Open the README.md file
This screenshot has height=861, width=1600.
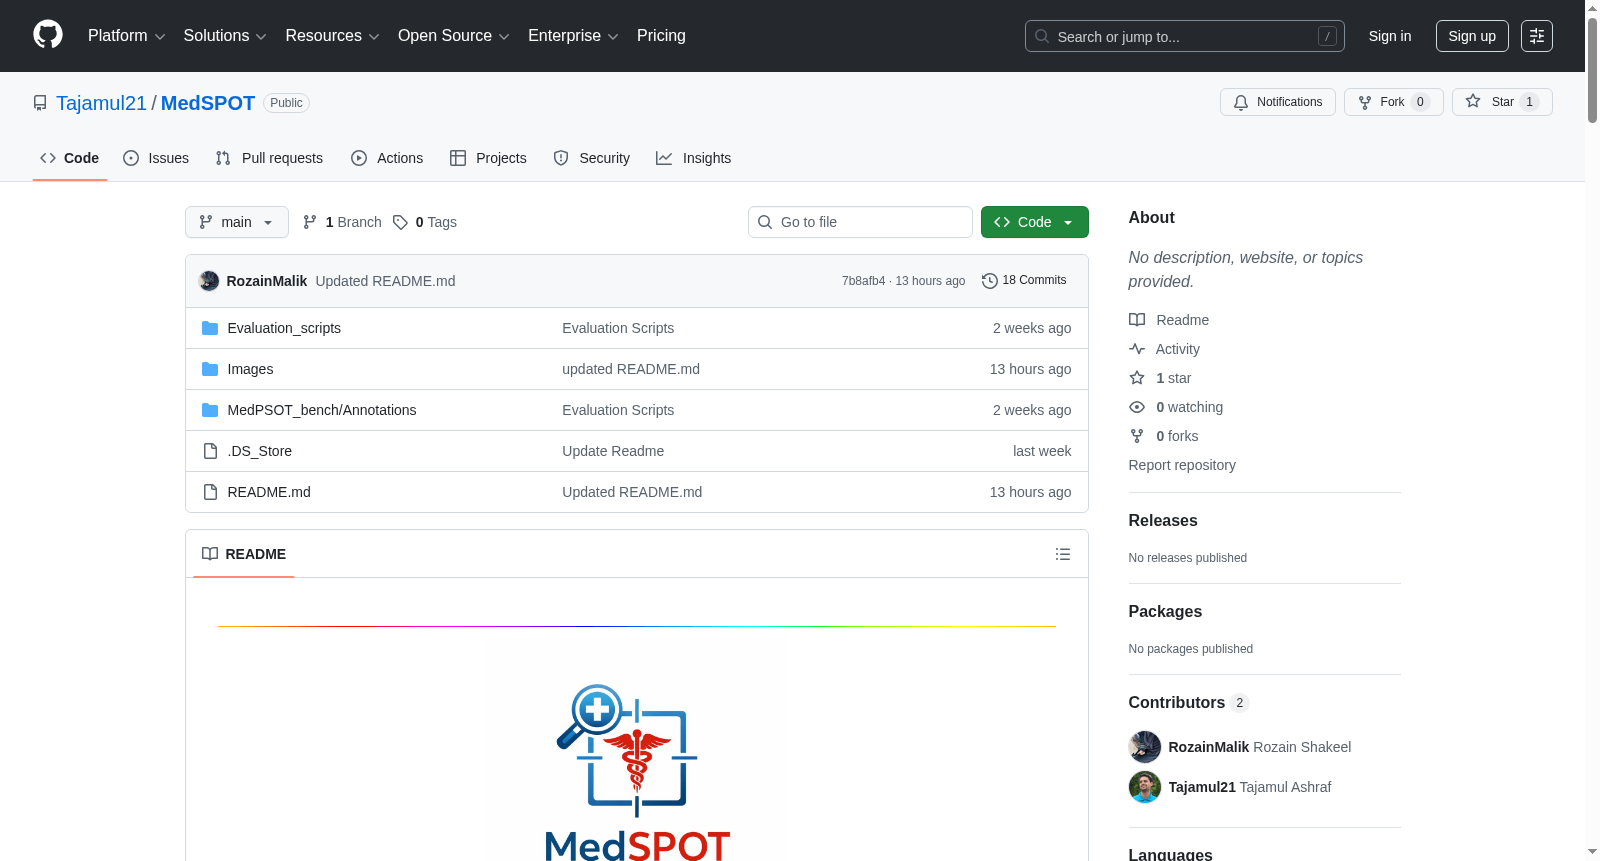click(x=269, y=492)
